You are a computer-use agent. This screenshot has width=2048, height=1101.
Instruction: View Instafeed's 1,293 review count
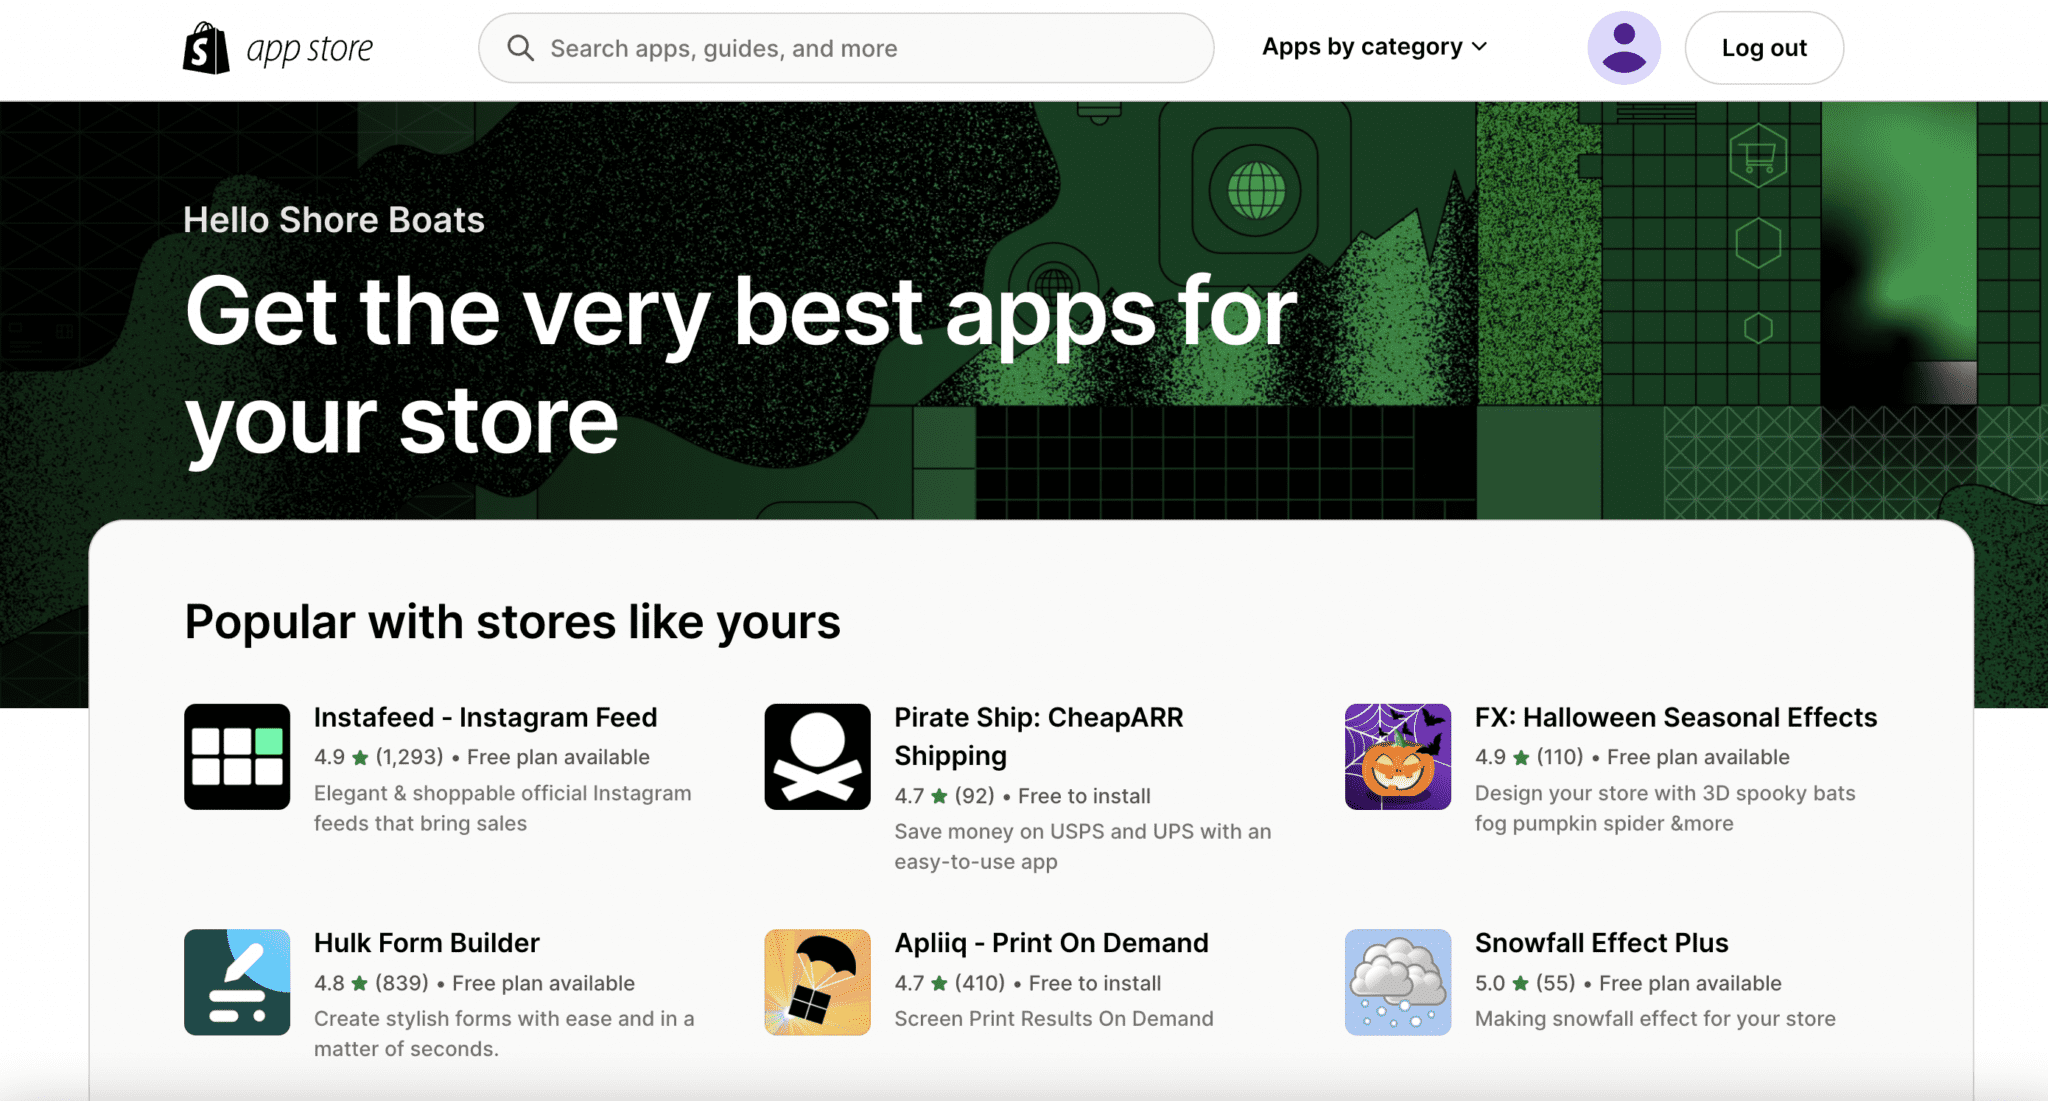(x=410, y=757)
